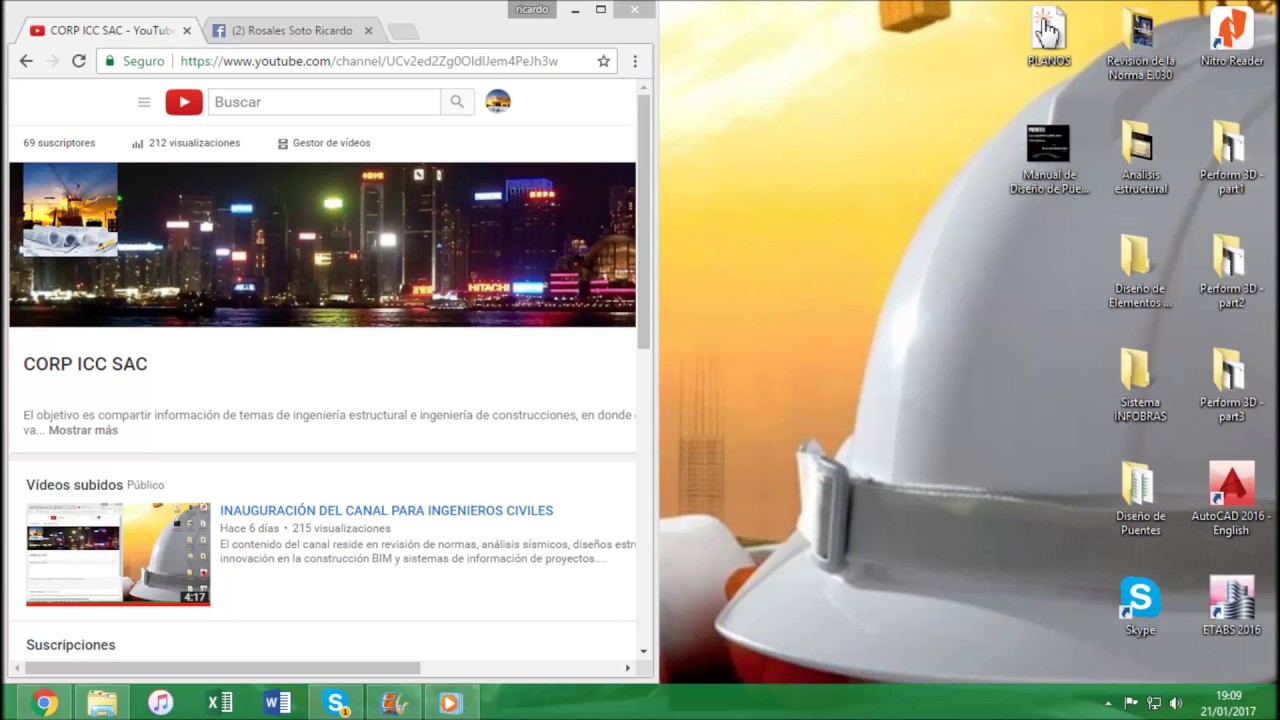Open media player taskbar icon

451,703
